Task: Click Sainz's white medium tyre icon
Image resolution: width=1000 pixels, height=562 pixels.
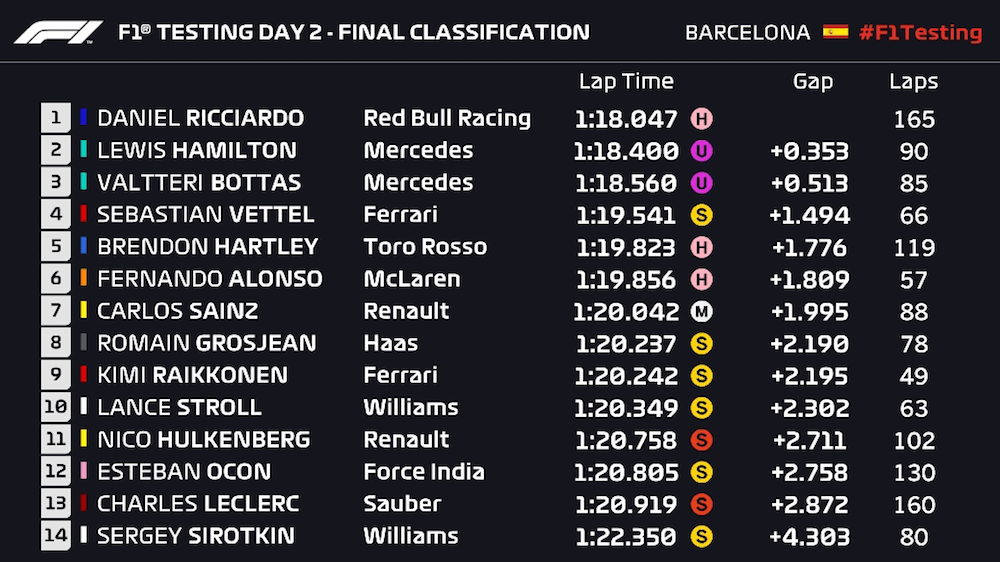Action: point(701,311)
